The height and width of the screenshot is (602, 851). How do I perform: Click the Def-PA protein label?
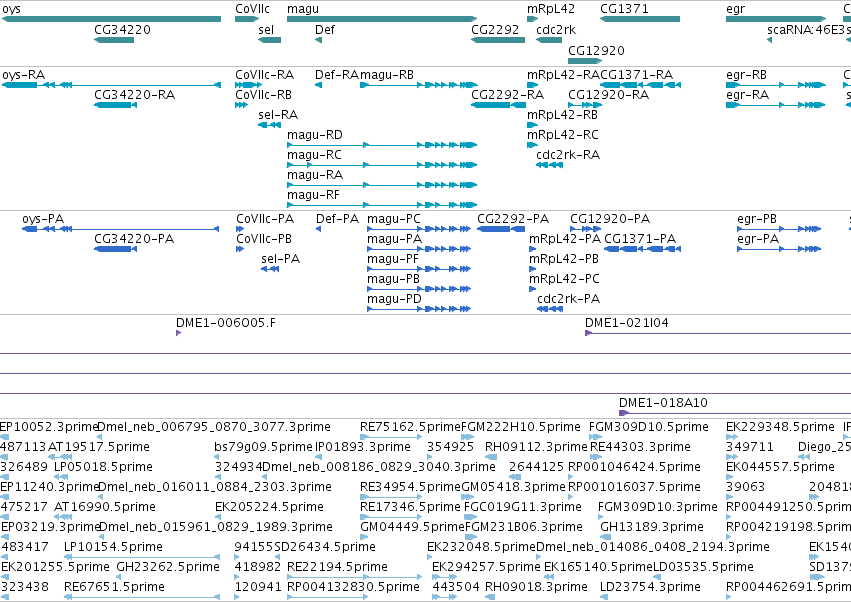point(338,219)
